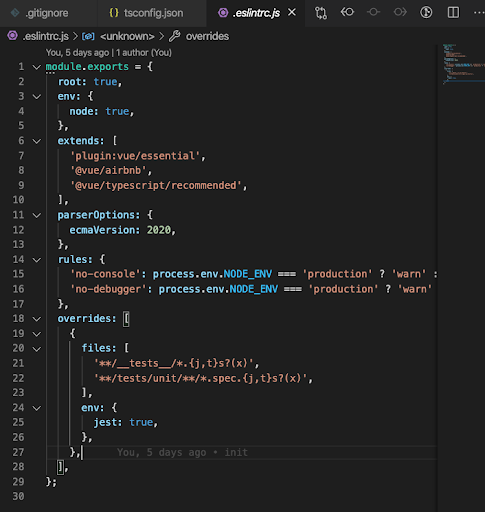
Task: Click overrides breadcrumb segment
Action: coord(207,36)
